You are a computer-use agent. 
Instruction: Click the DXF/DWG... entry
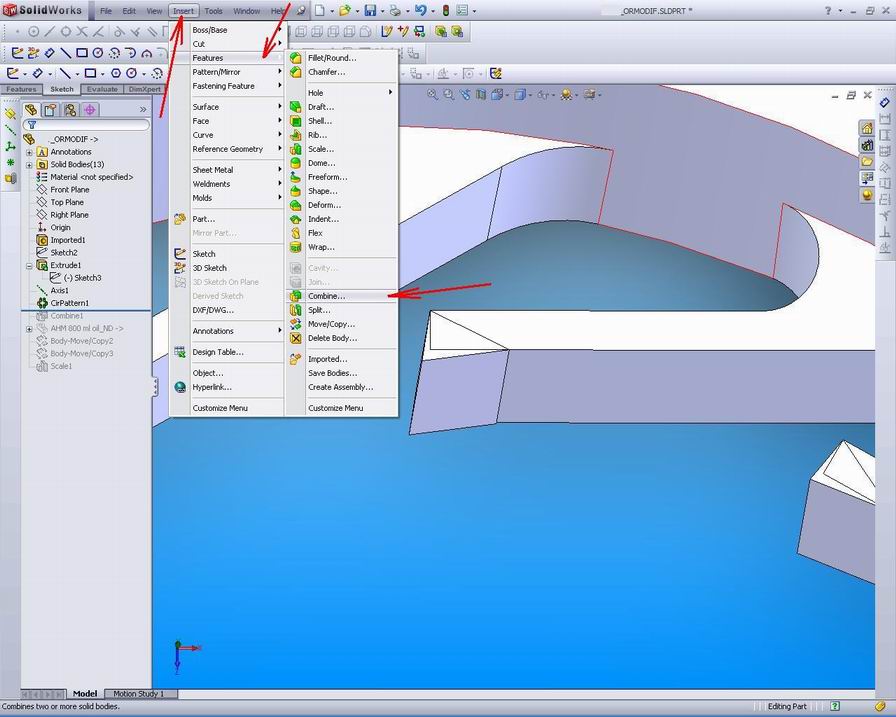click(x=213, y=310)
